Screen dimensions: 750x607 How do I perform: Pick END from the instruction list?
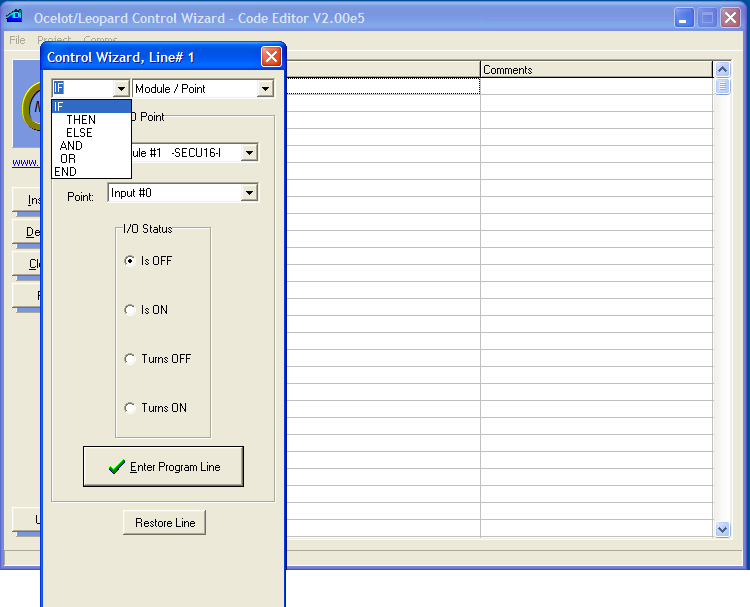point(91,171)
